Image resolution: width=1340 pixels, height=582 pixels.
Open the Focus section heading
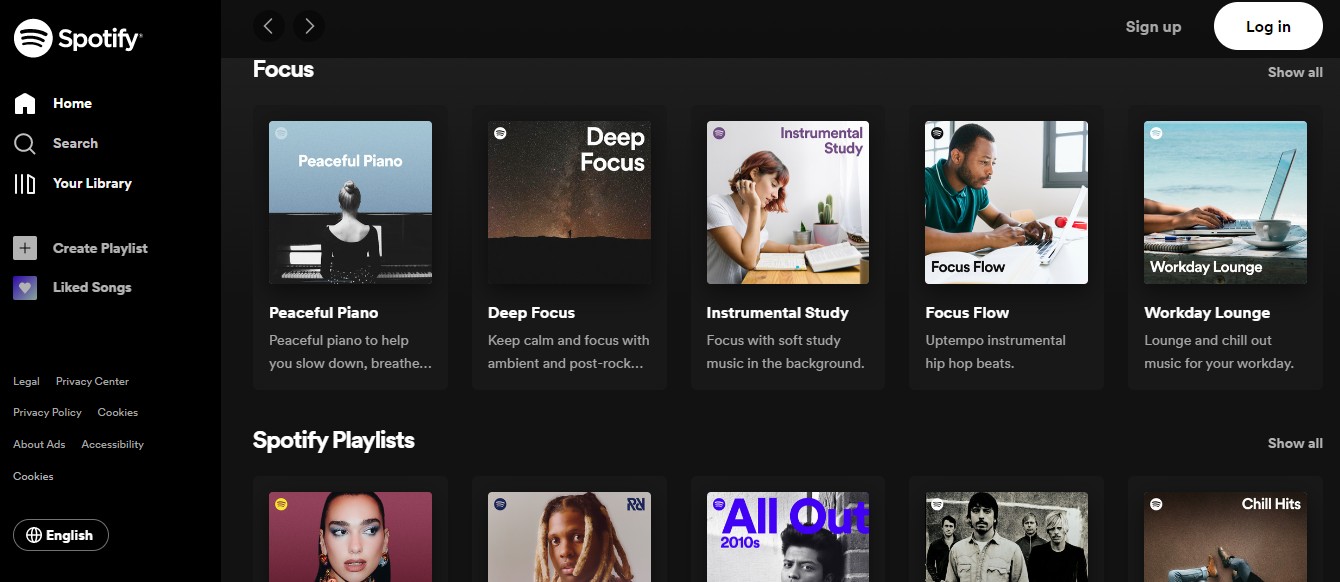click(283, 69)
